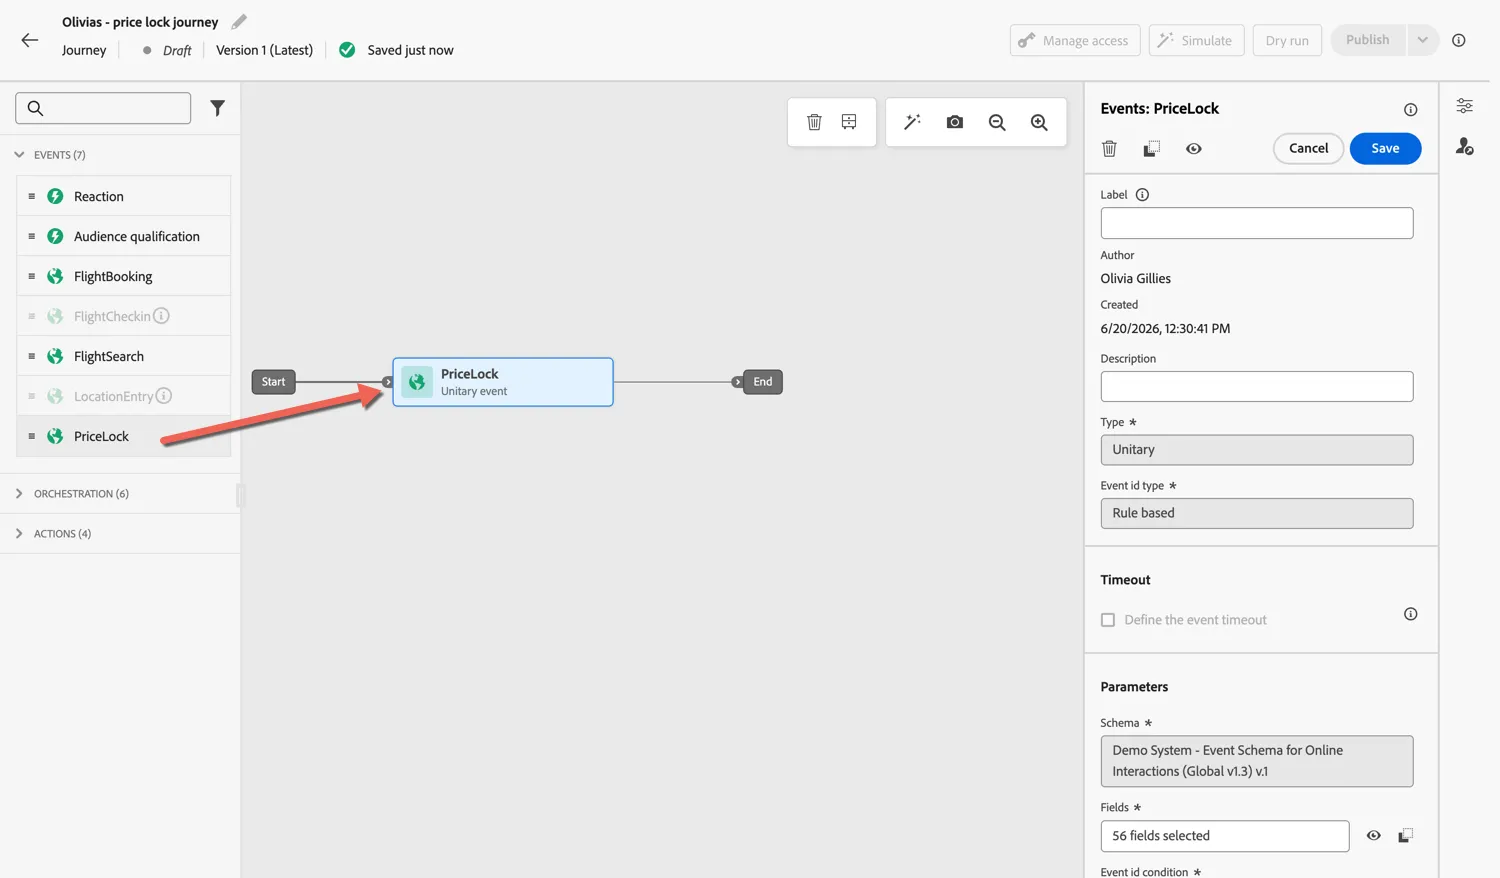Show the timeout info icon
This screenshot has width=1500, height=878.
[1410, 614]
